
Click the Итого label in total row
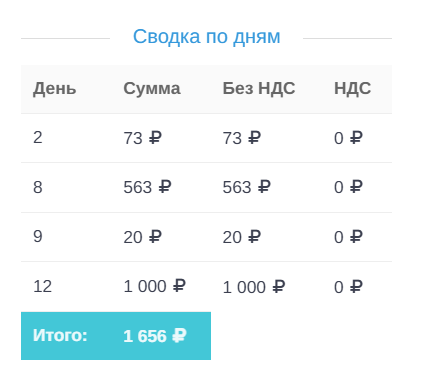tap(60, 335)
